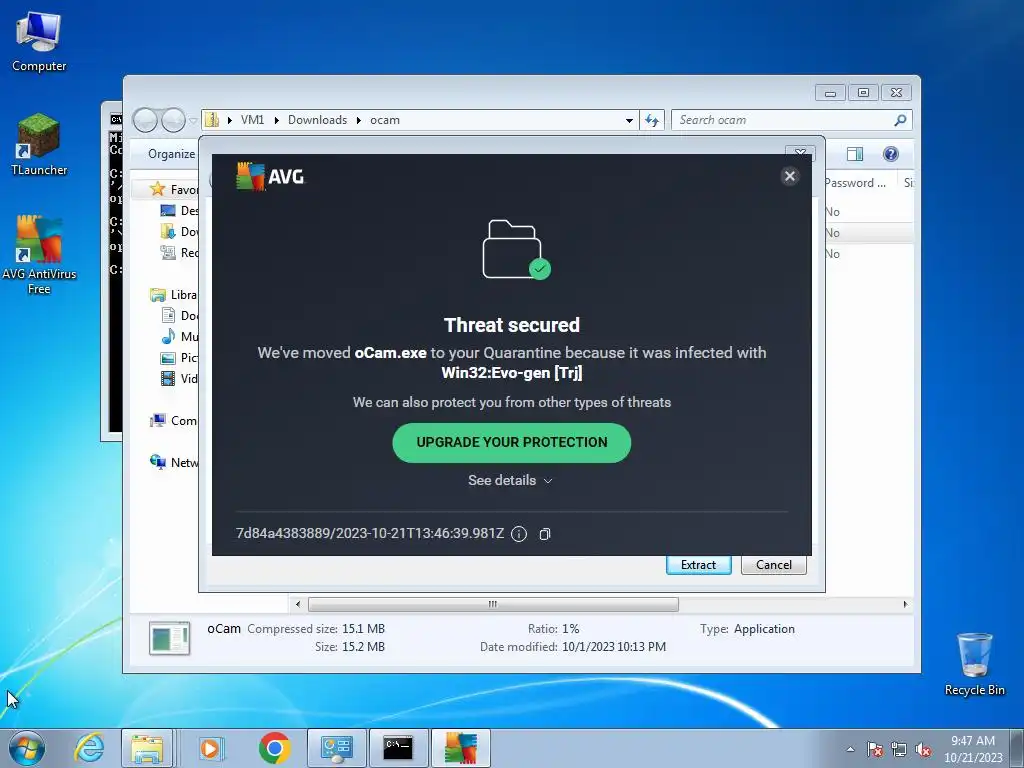The height and width of the screenshot is (768, 1024).
Task: Open Explorer help icon
Action: 890,154
